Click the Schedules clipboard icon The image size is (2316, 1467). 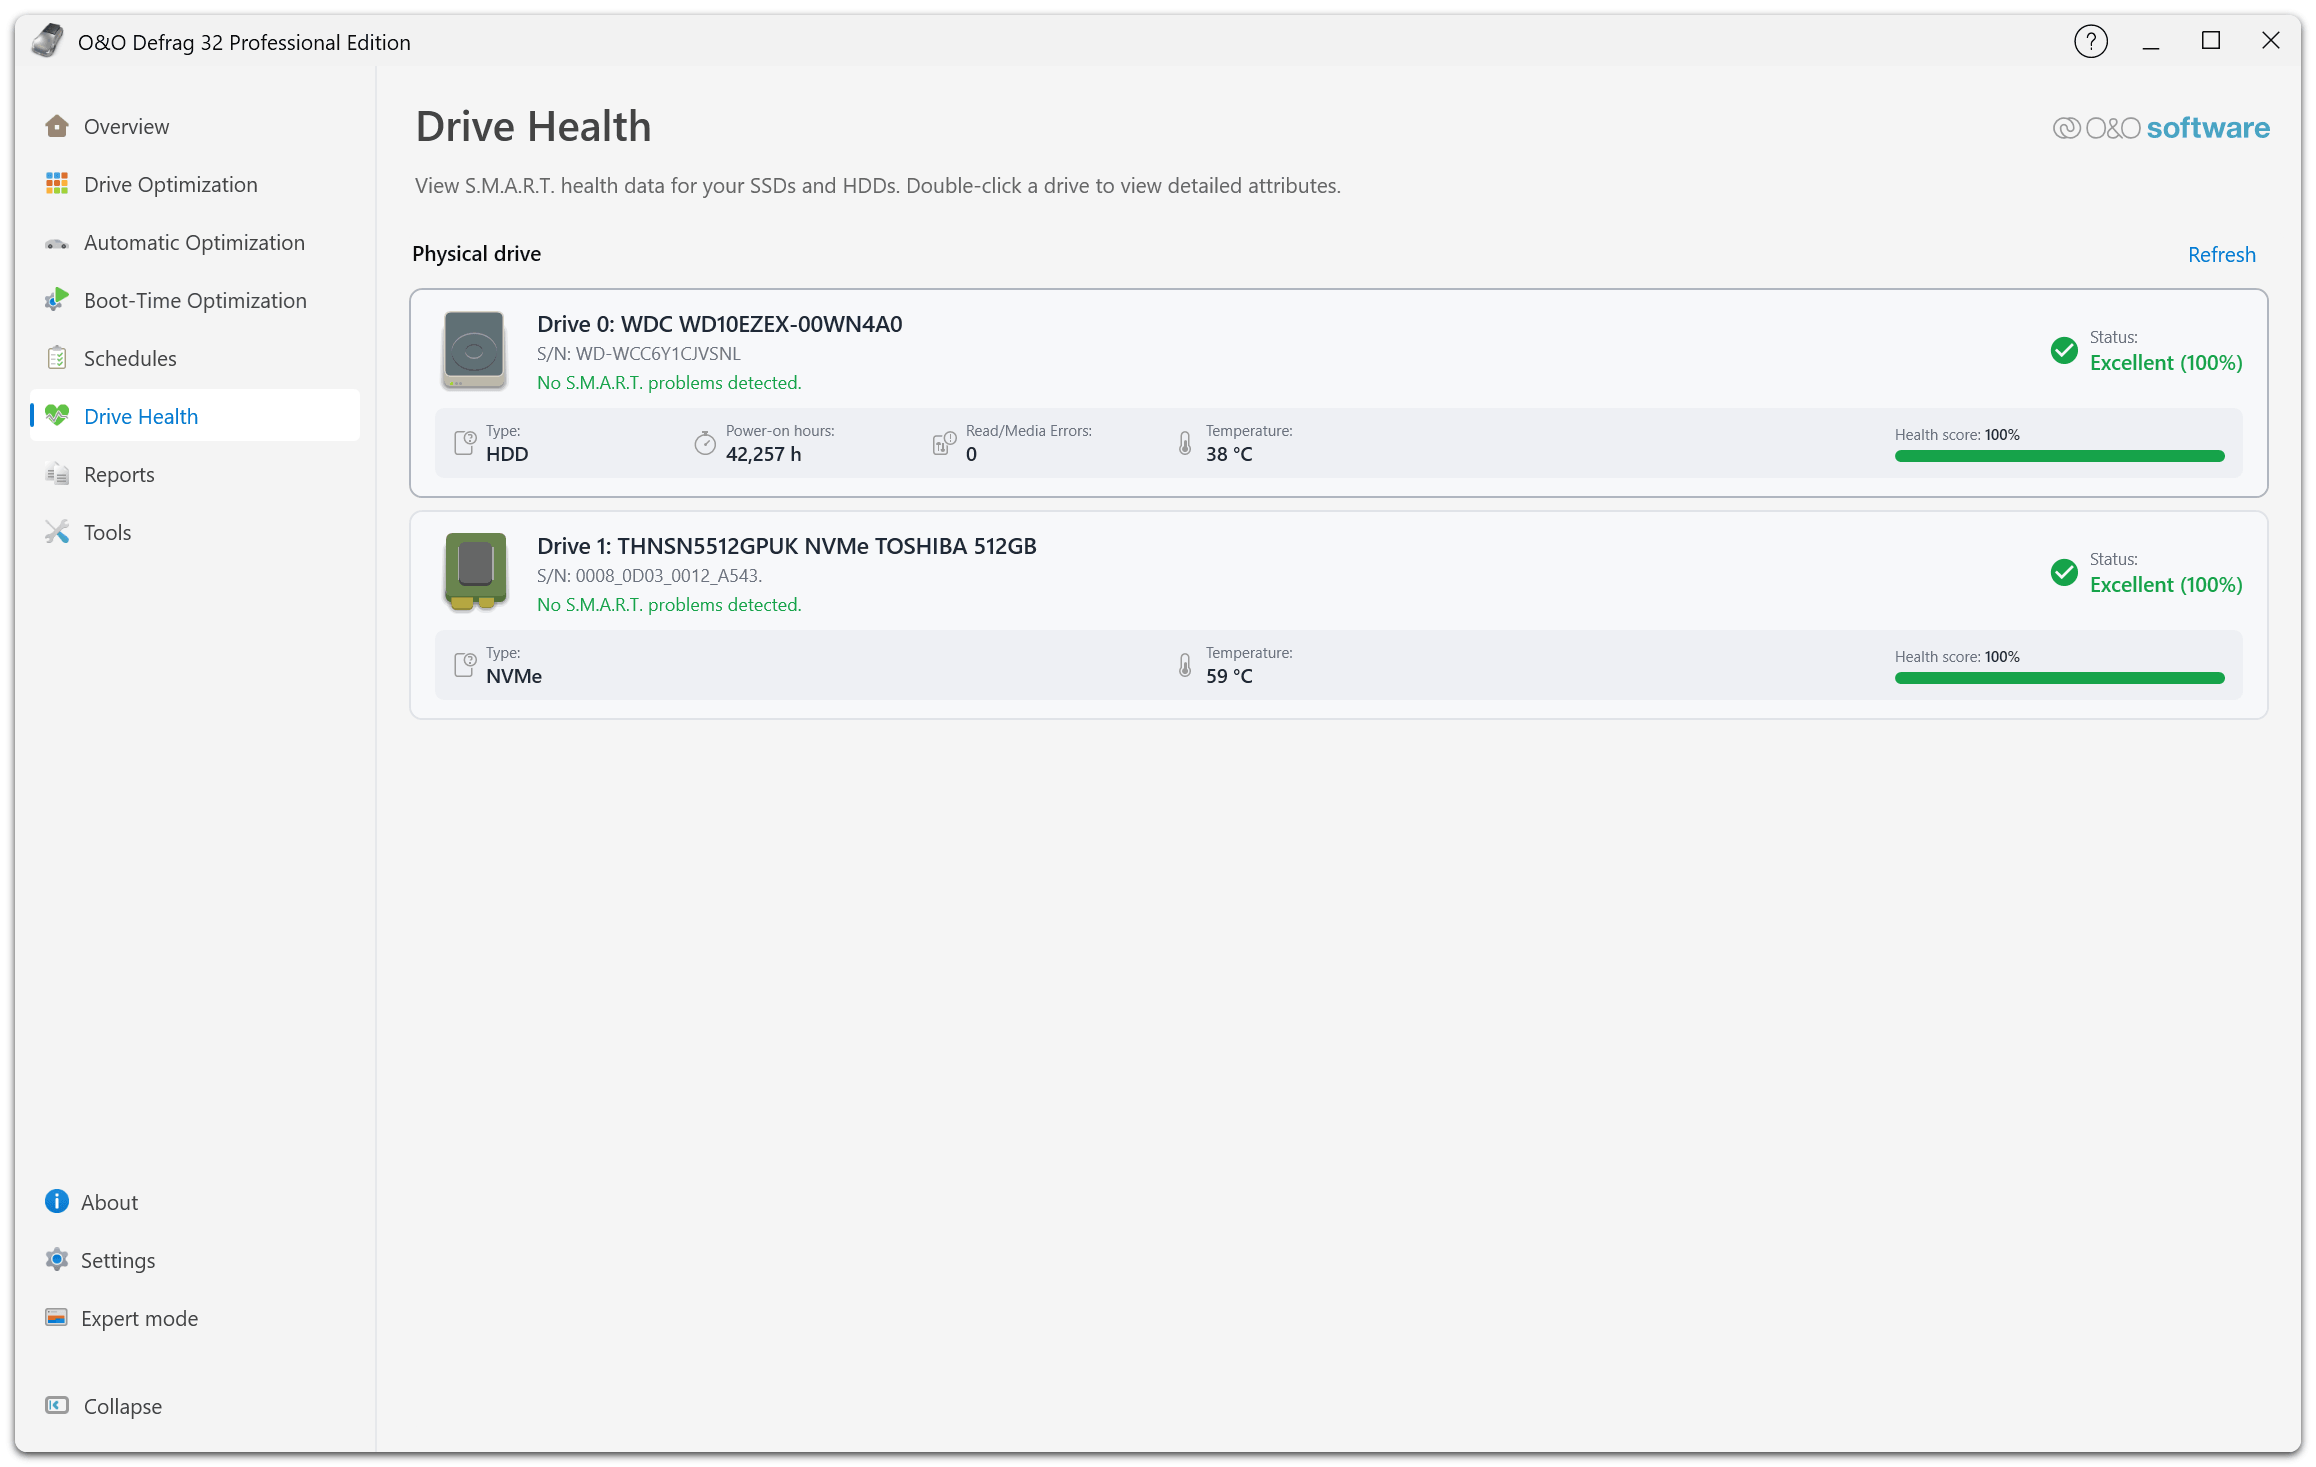pos(57,358)
